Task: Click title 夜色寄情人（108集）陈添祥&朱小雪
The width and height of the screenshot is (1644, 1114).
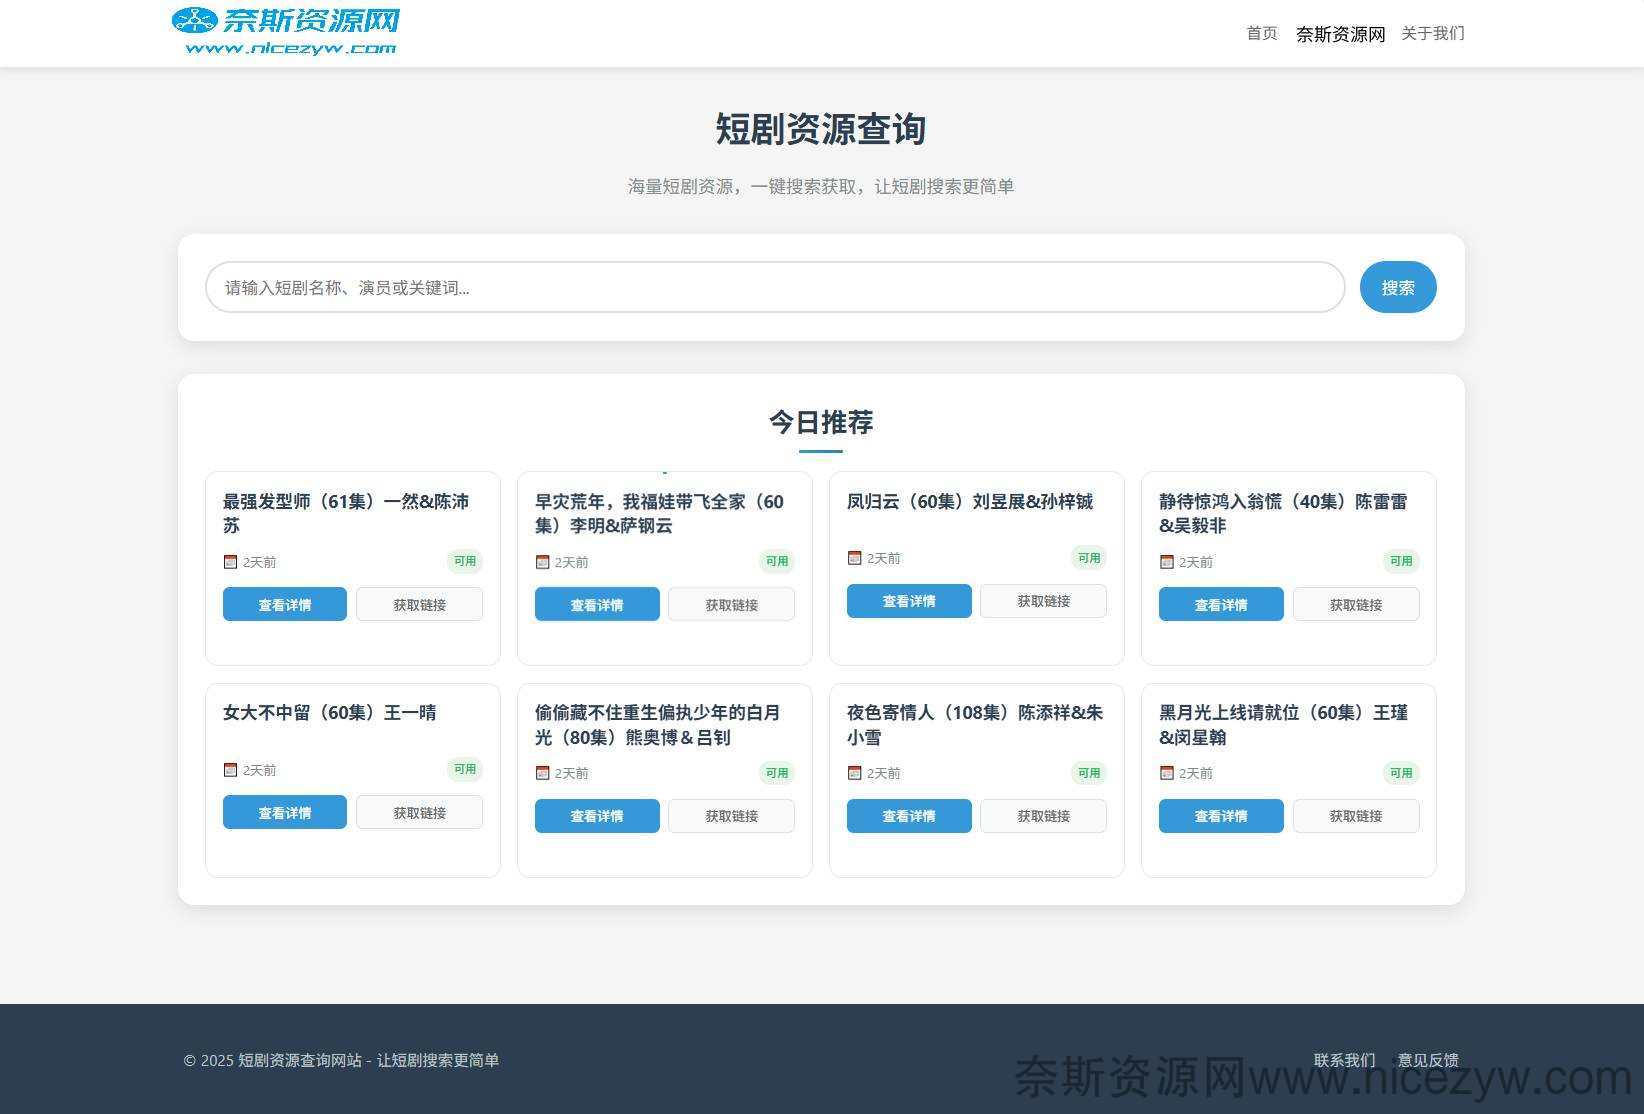Action: (975, 724)
